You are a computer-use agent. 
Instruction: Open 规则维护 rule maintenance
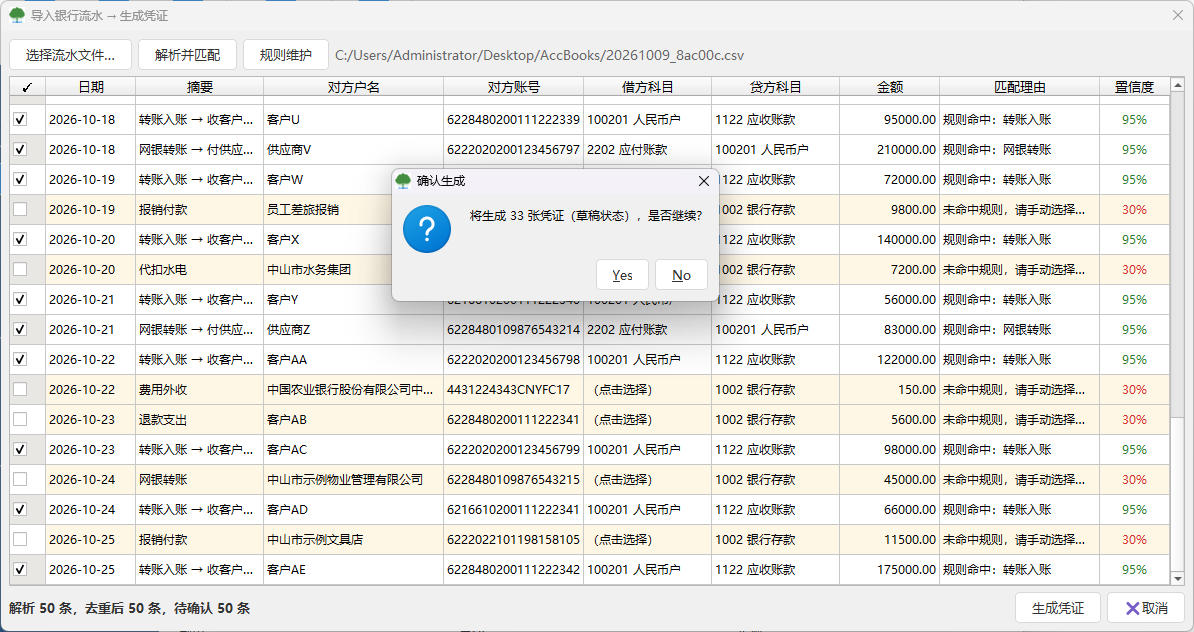[x=286, y=55]
